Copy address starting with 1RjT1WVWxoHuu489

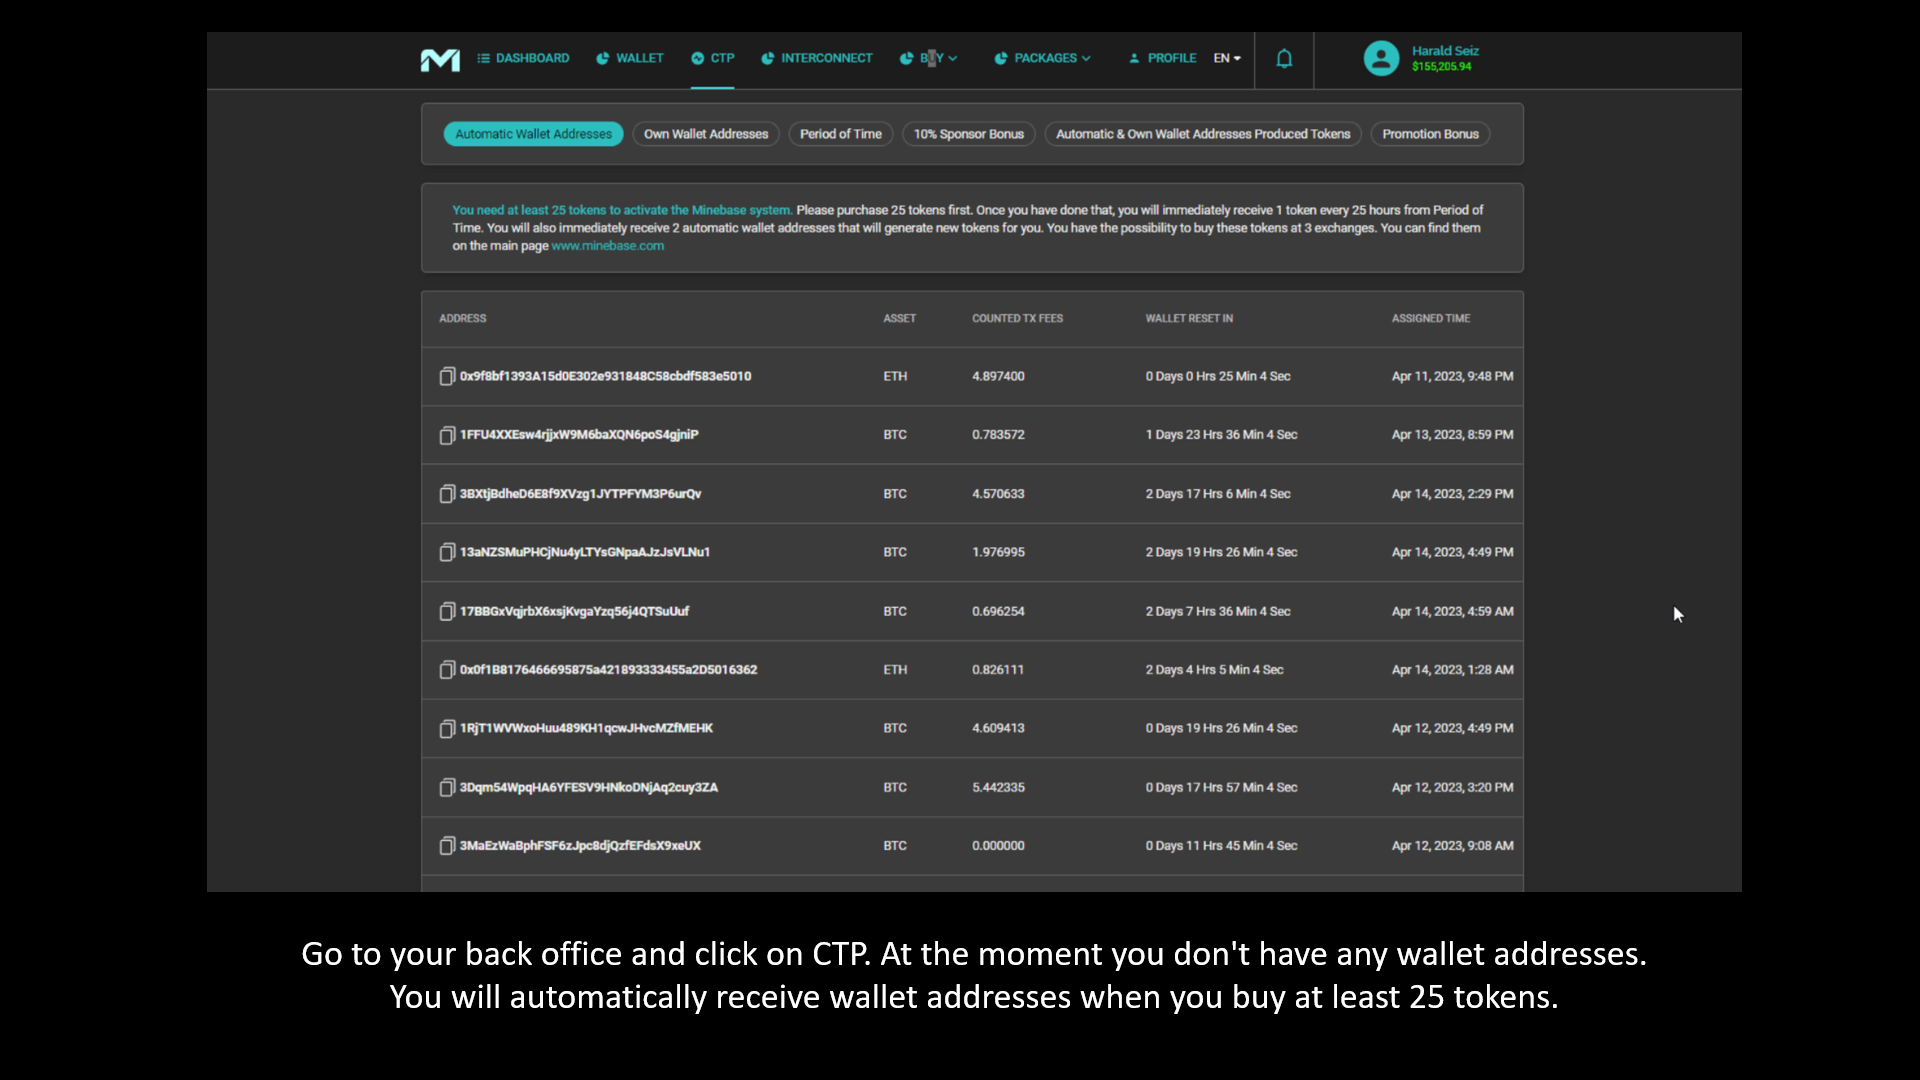tap(447, 728)
